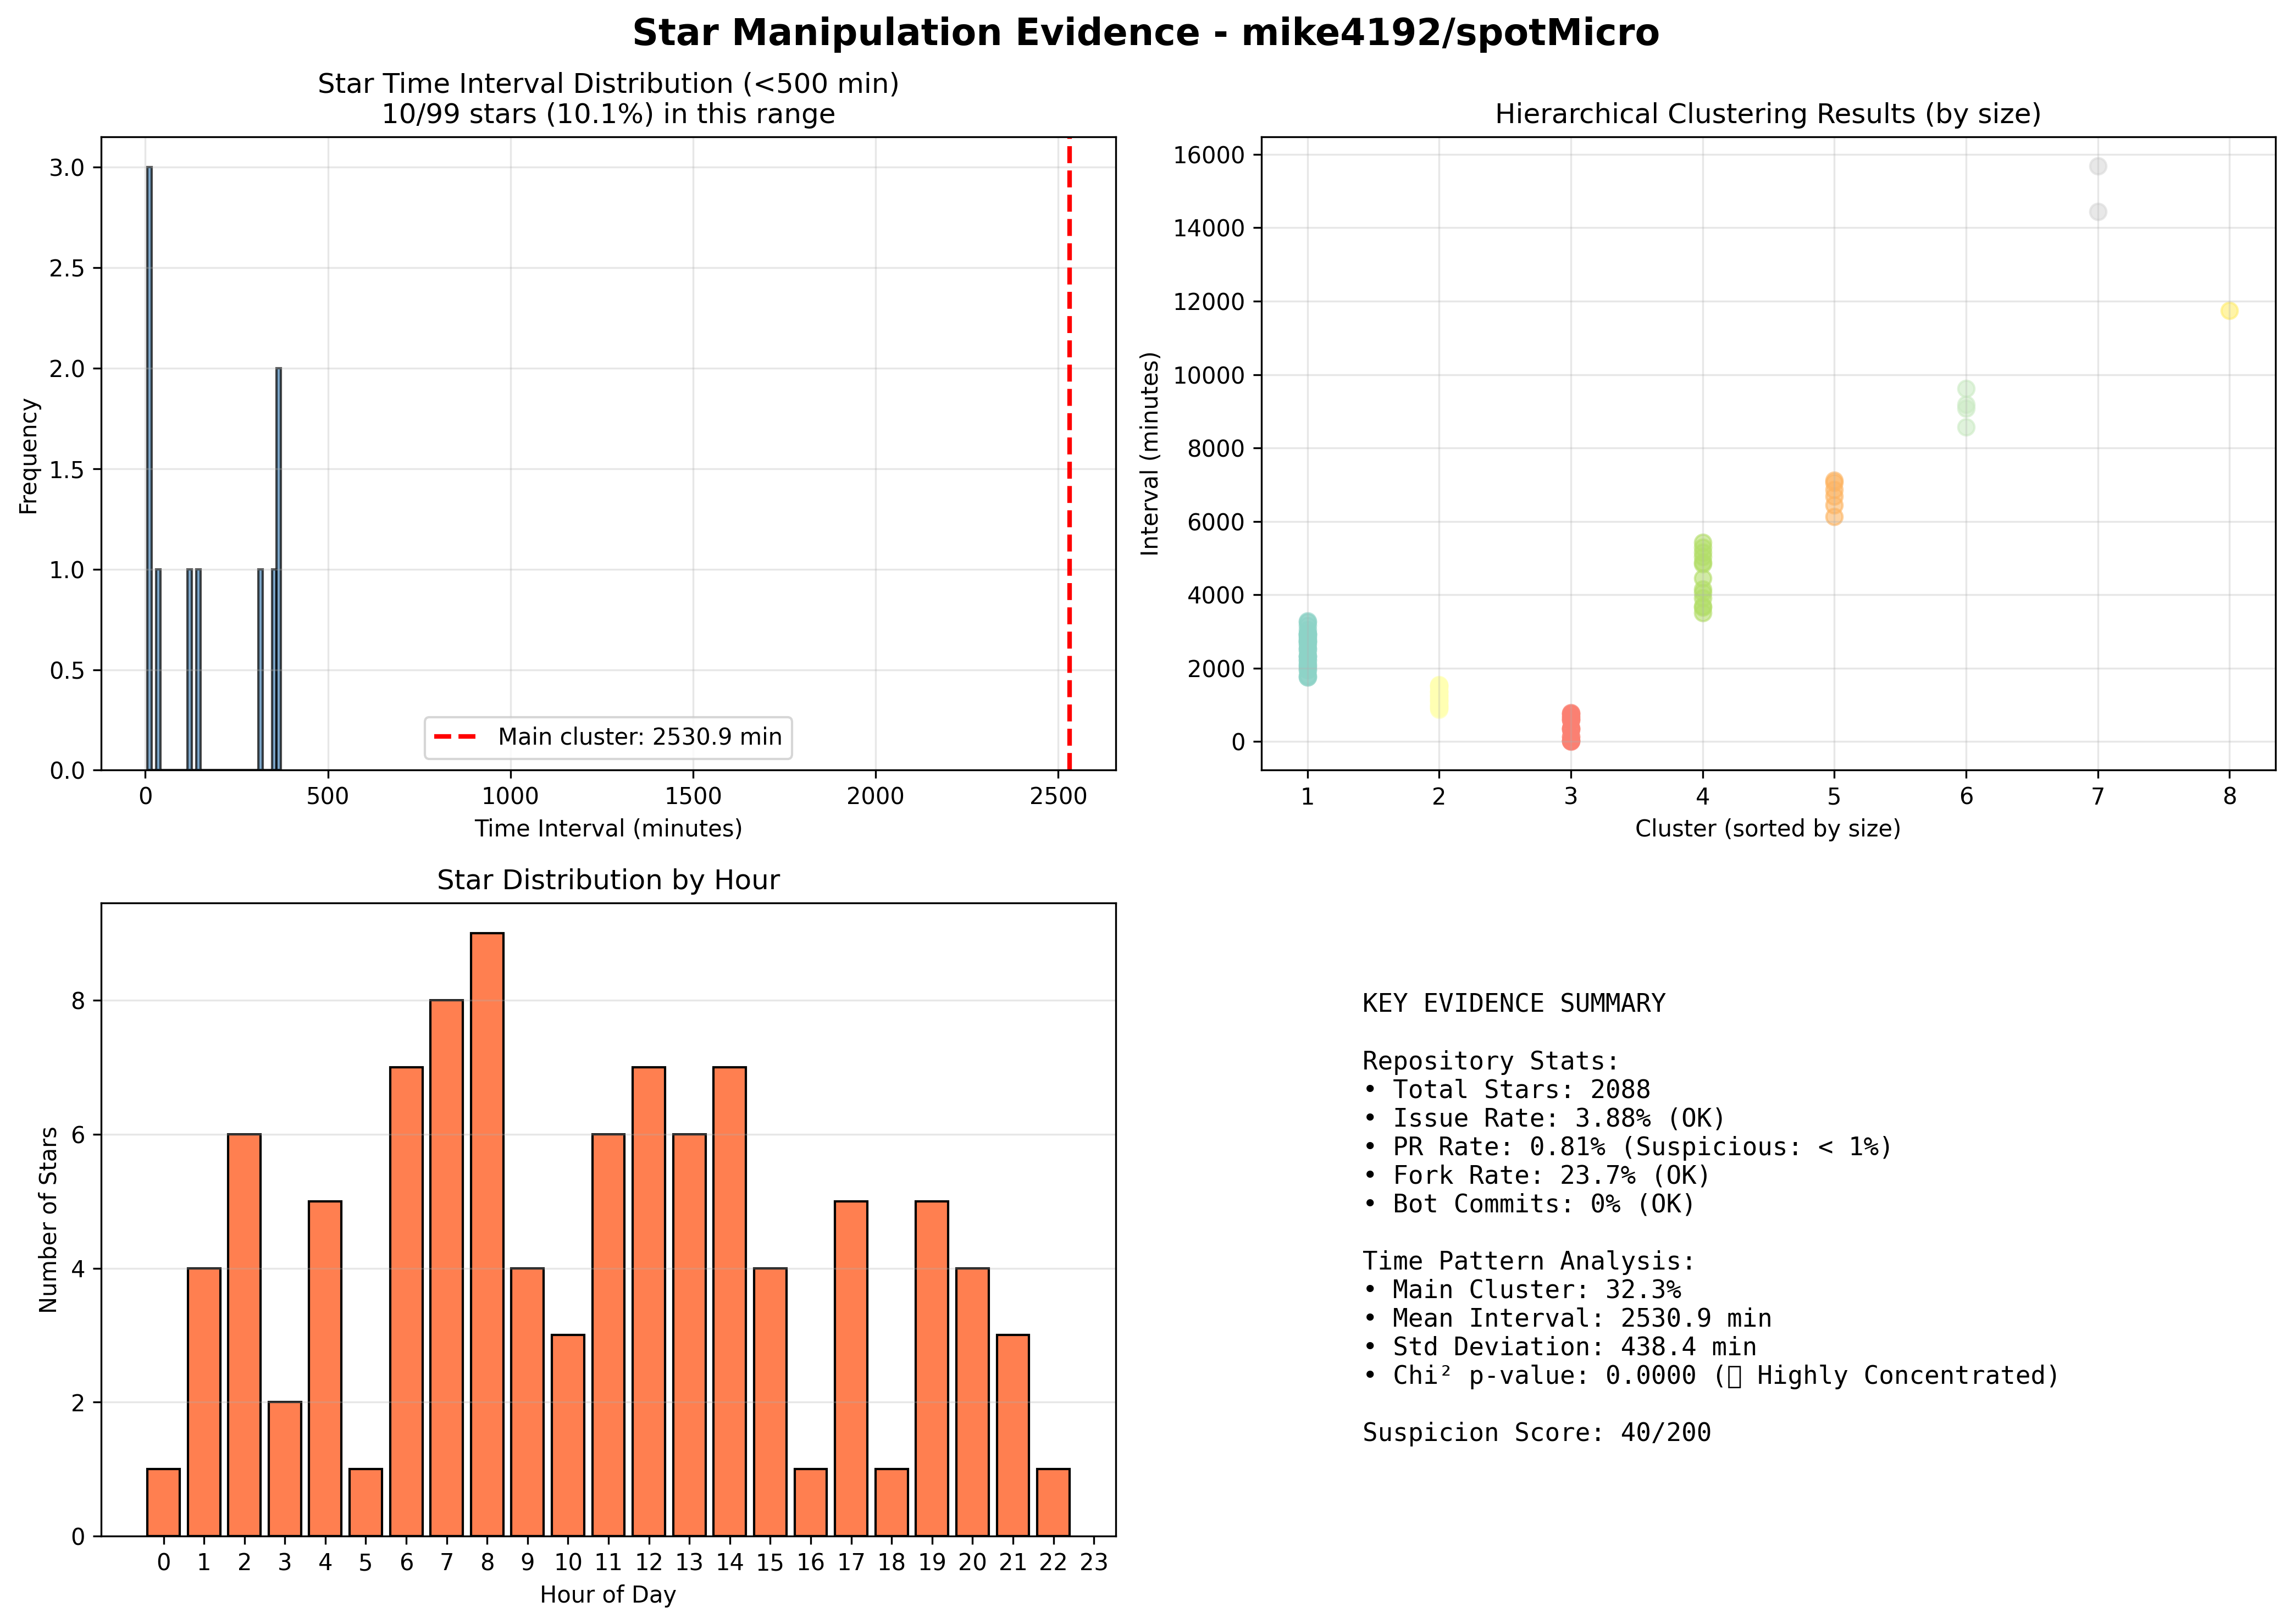Select the hour 7 bar
Image resolution: width=2292 pixels, height=1624 pixels.
447,1268
